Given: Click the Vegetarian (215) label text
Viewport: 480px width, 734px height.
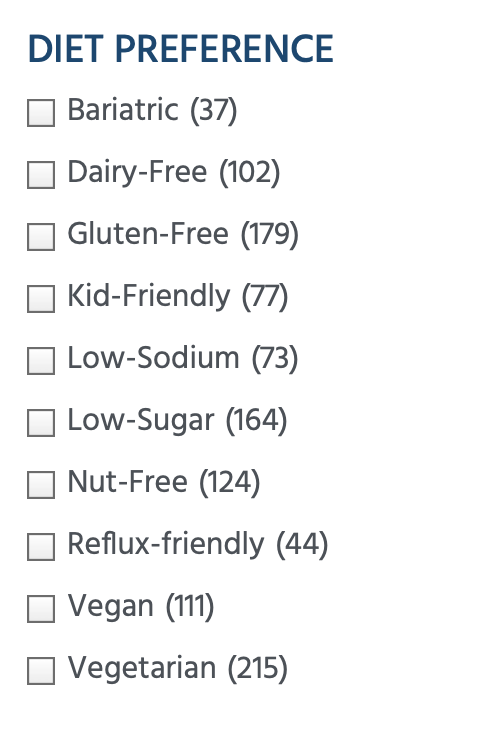Looking at the screenshot, I should click(178, 668).
